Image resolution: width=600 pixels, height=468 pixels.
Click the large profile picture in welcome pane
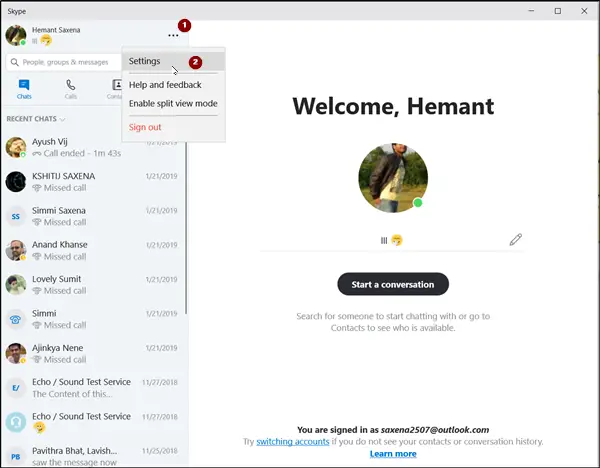(393, 178)
